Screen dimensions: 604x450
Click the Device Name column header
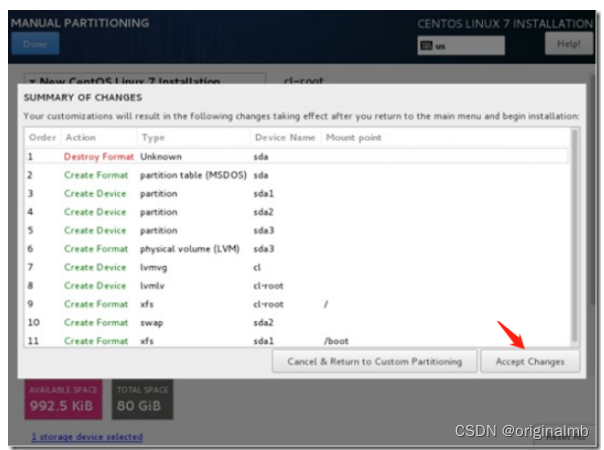[285, 138]
